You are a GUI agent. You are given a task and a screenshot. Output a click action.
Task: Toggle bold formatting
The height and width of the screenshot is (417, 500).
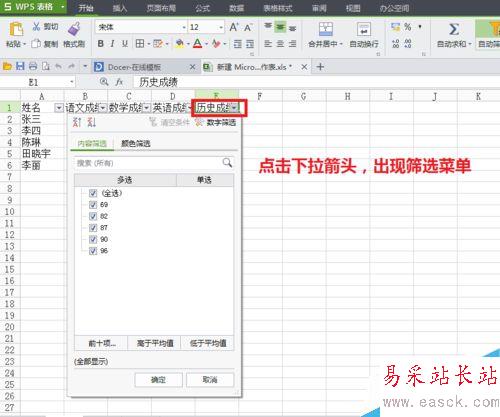pyautogui.click(x=101, y=44)
